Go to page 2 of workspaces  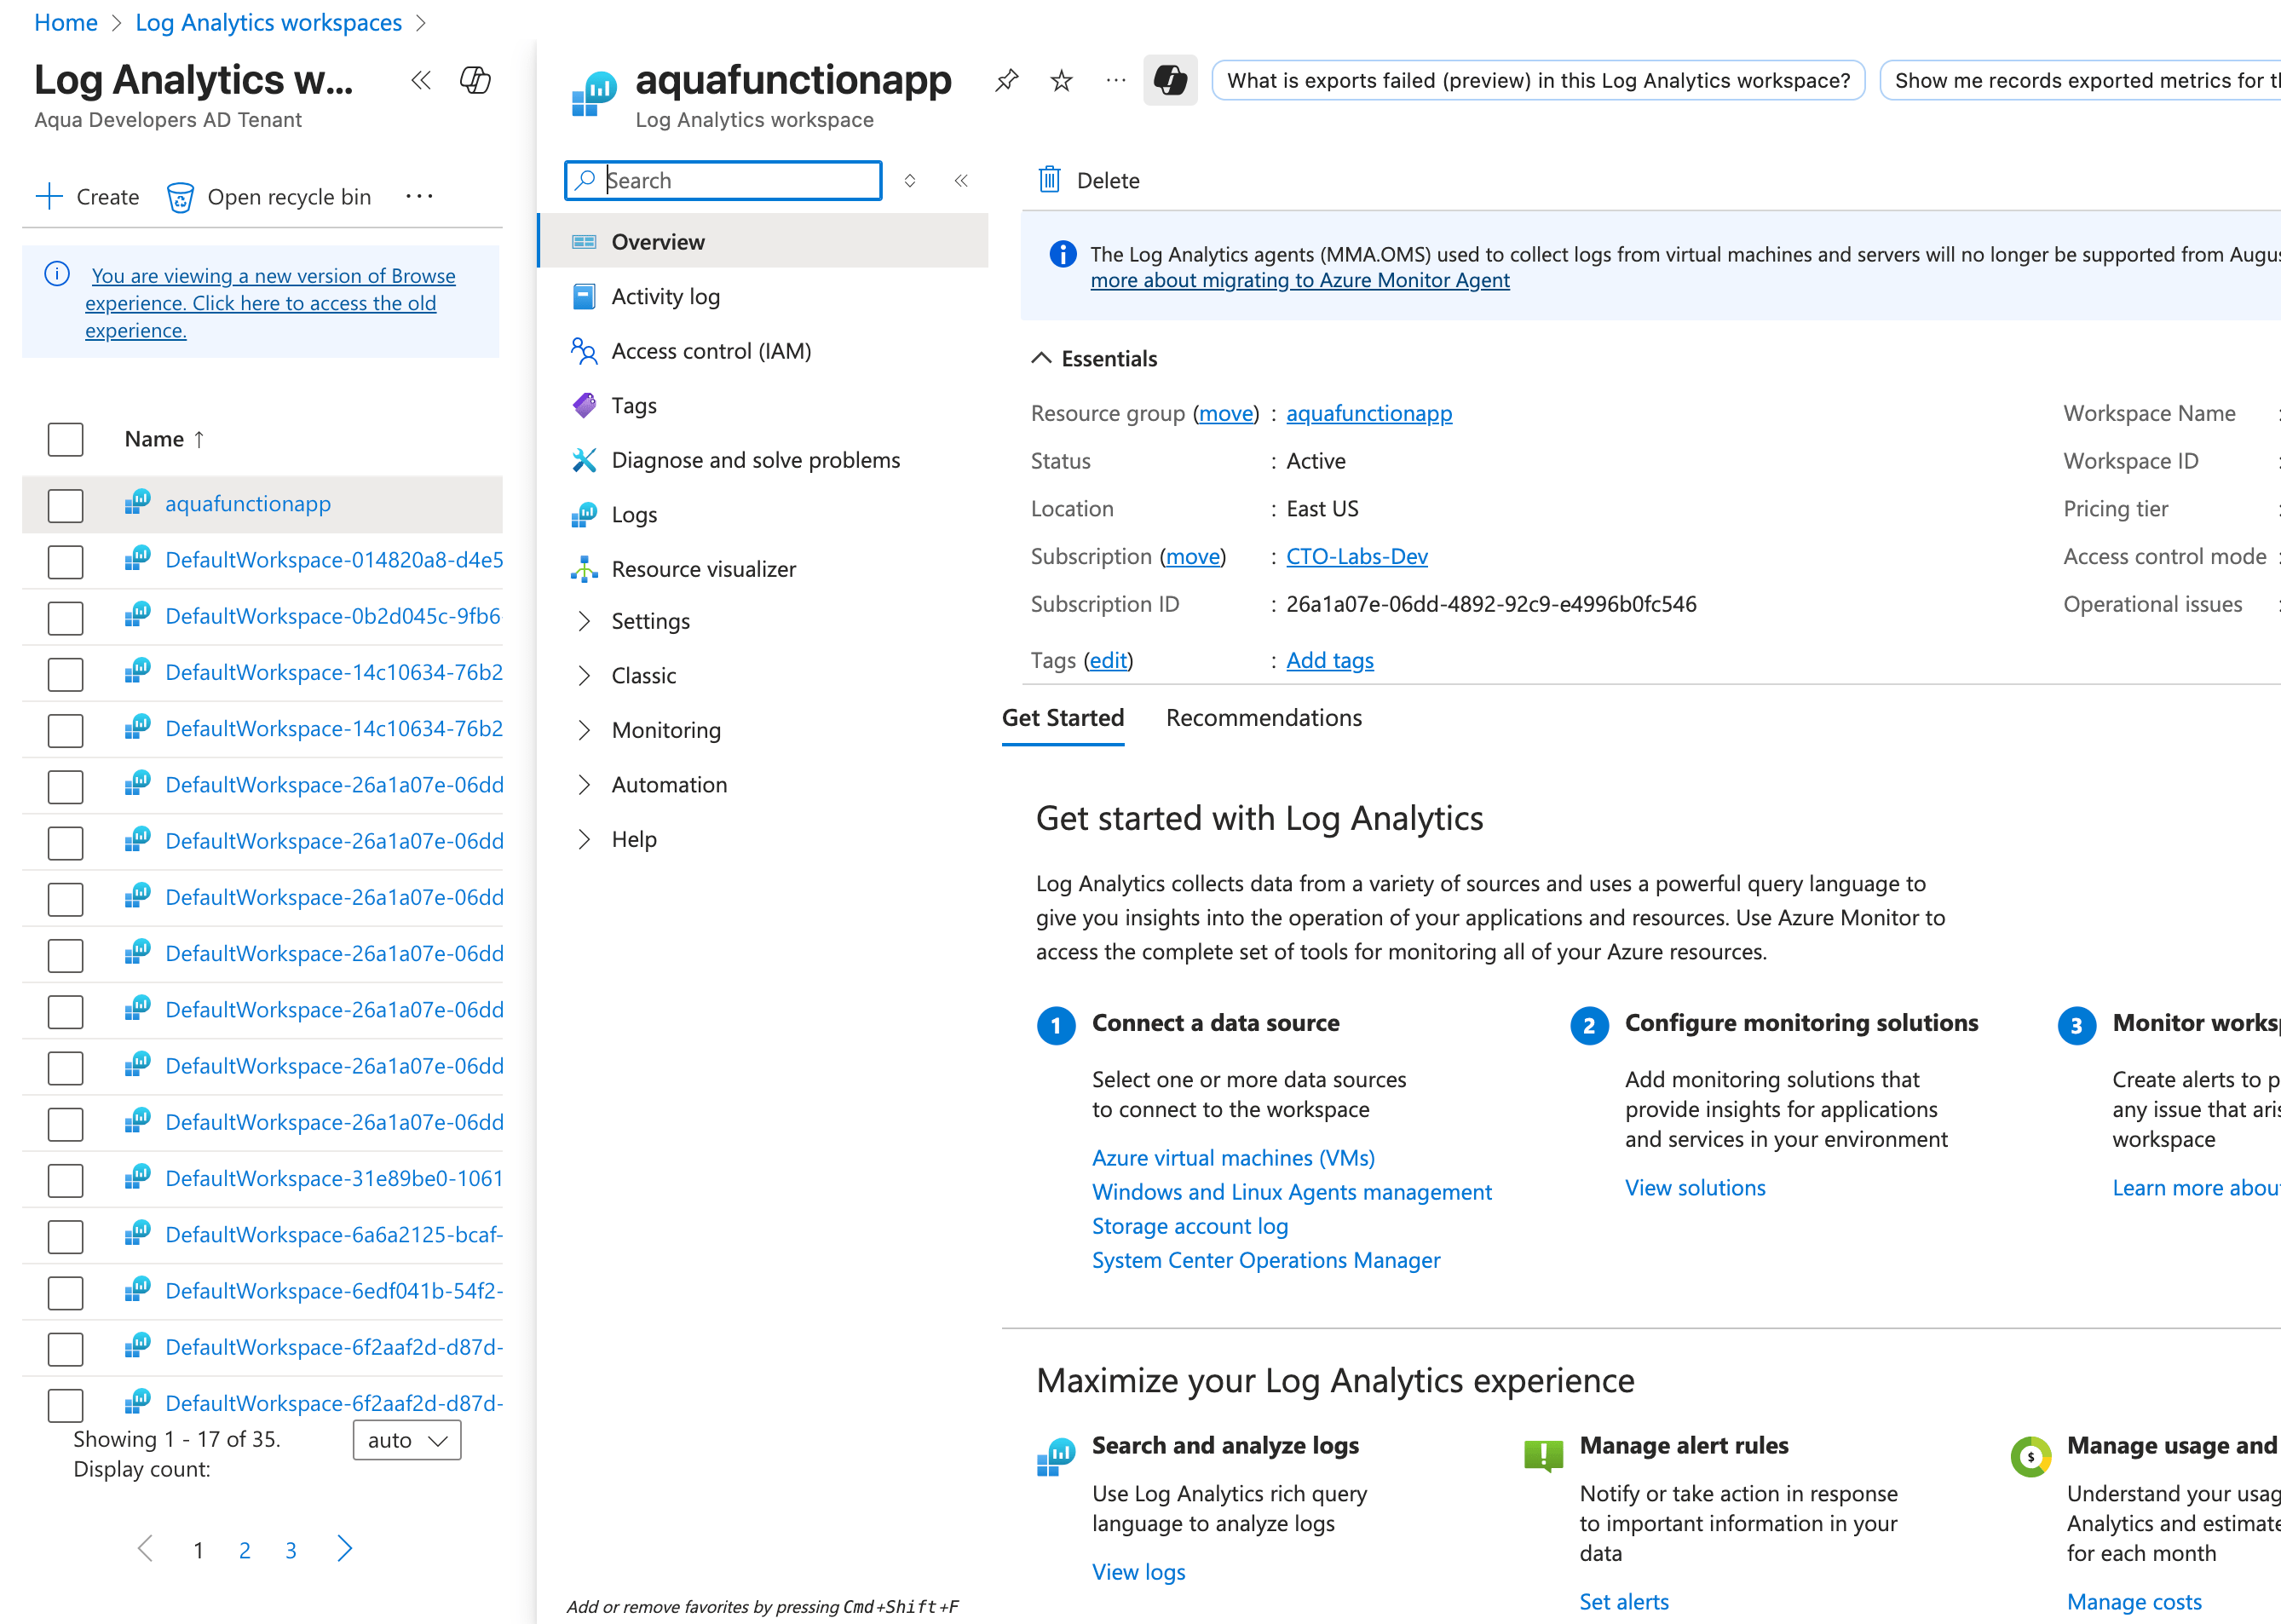pyautogui.click(x=244, y=1549)
